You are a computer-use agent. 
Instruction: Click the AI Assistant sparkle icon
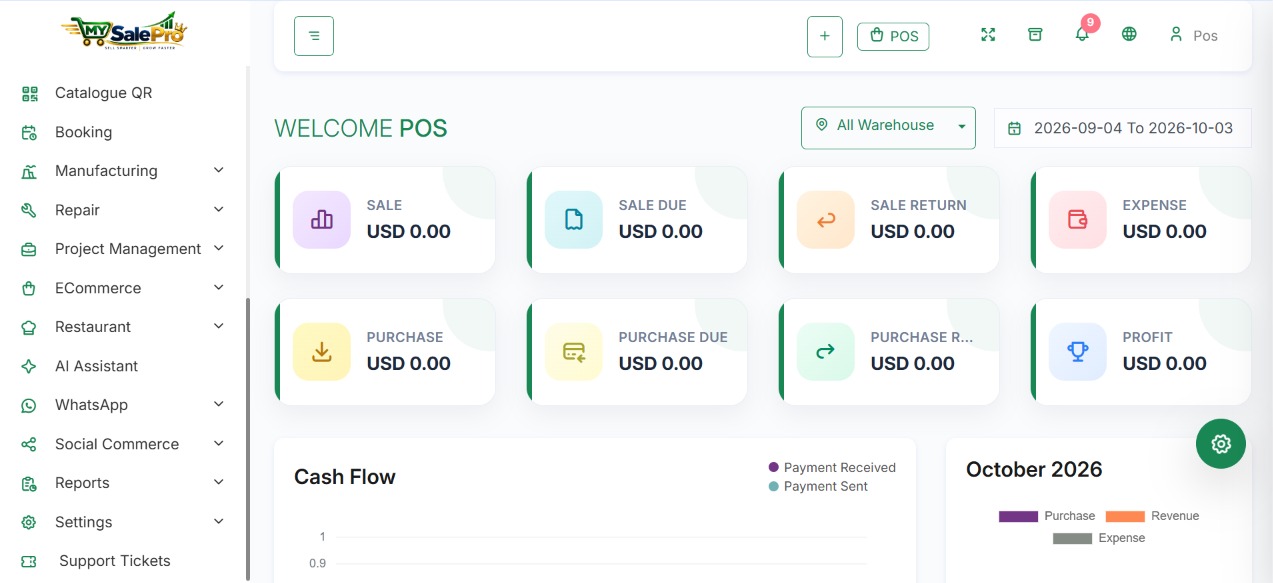[x=29, y=366]
